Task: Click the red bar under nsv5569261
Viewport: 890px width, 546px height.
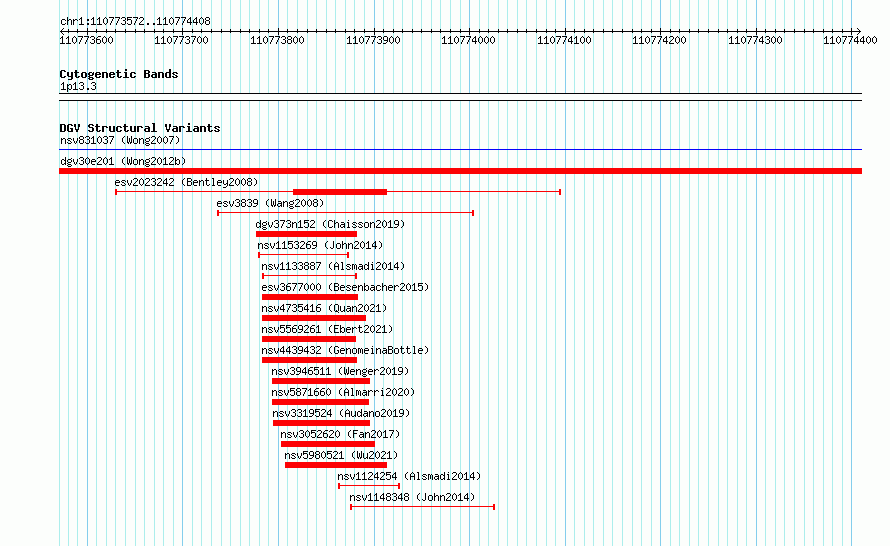Action: pos(309,339)
